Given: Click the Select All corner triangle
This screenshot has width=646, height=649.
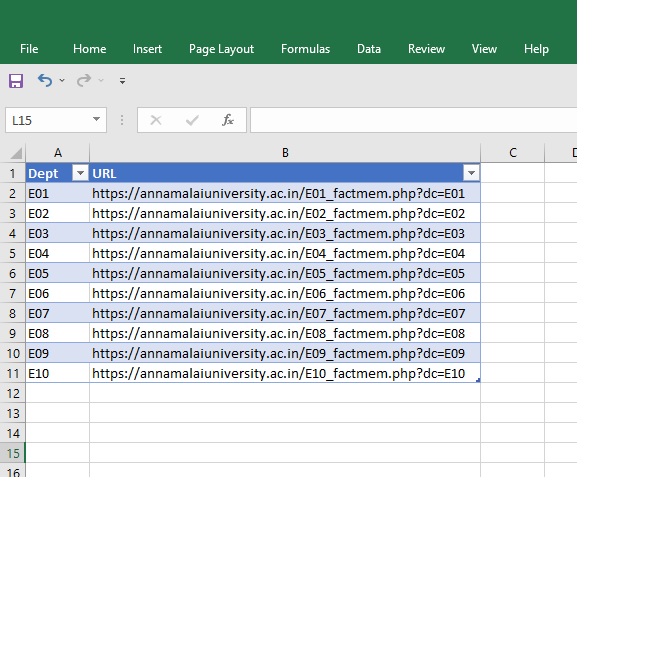Looking at the screenshot, I should click(16, 153).
